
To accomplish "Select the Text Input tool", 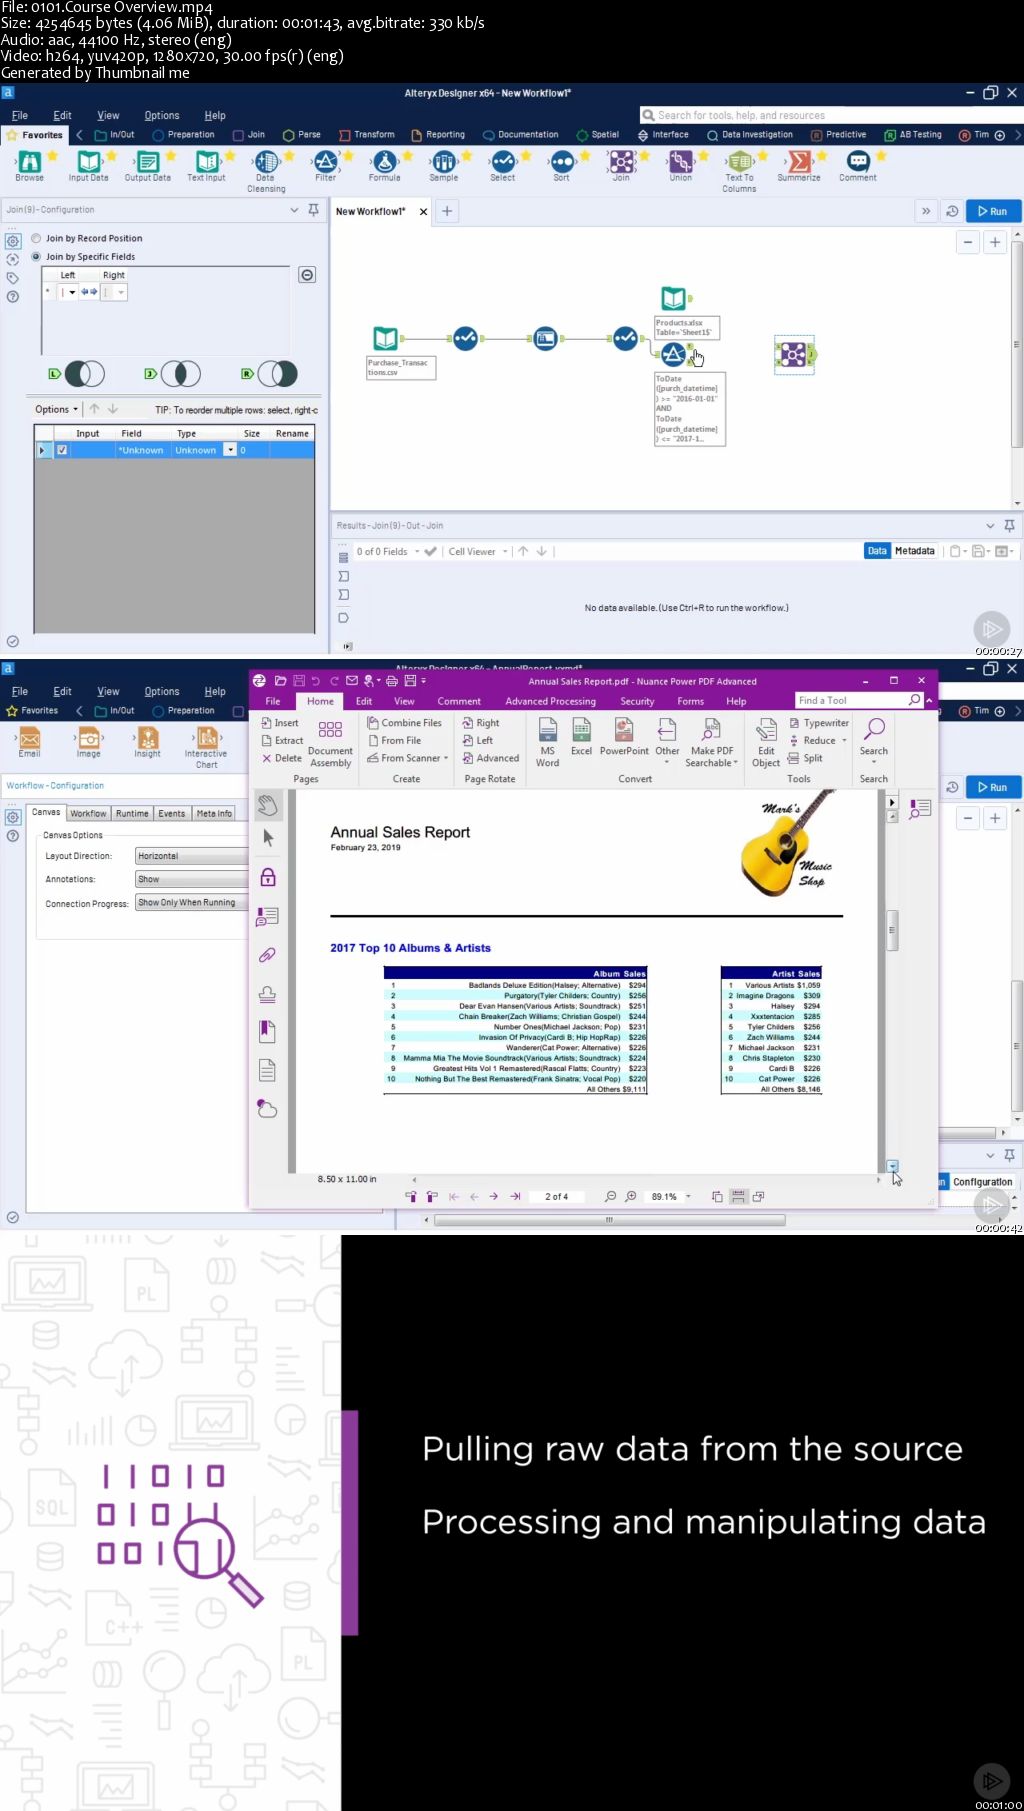I will click(206, 165).
